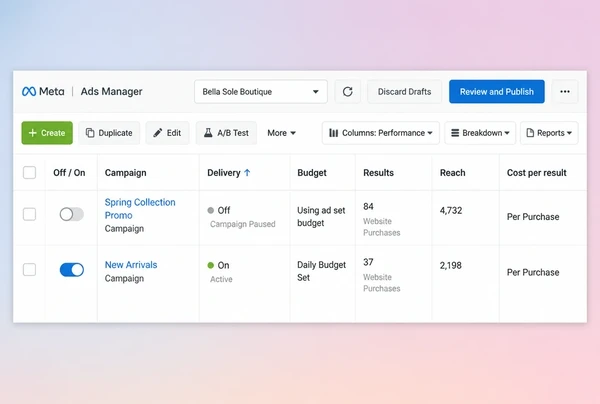Click the Cost per result column header
This screenshot has width=600, height=404.
pos(536,173)
